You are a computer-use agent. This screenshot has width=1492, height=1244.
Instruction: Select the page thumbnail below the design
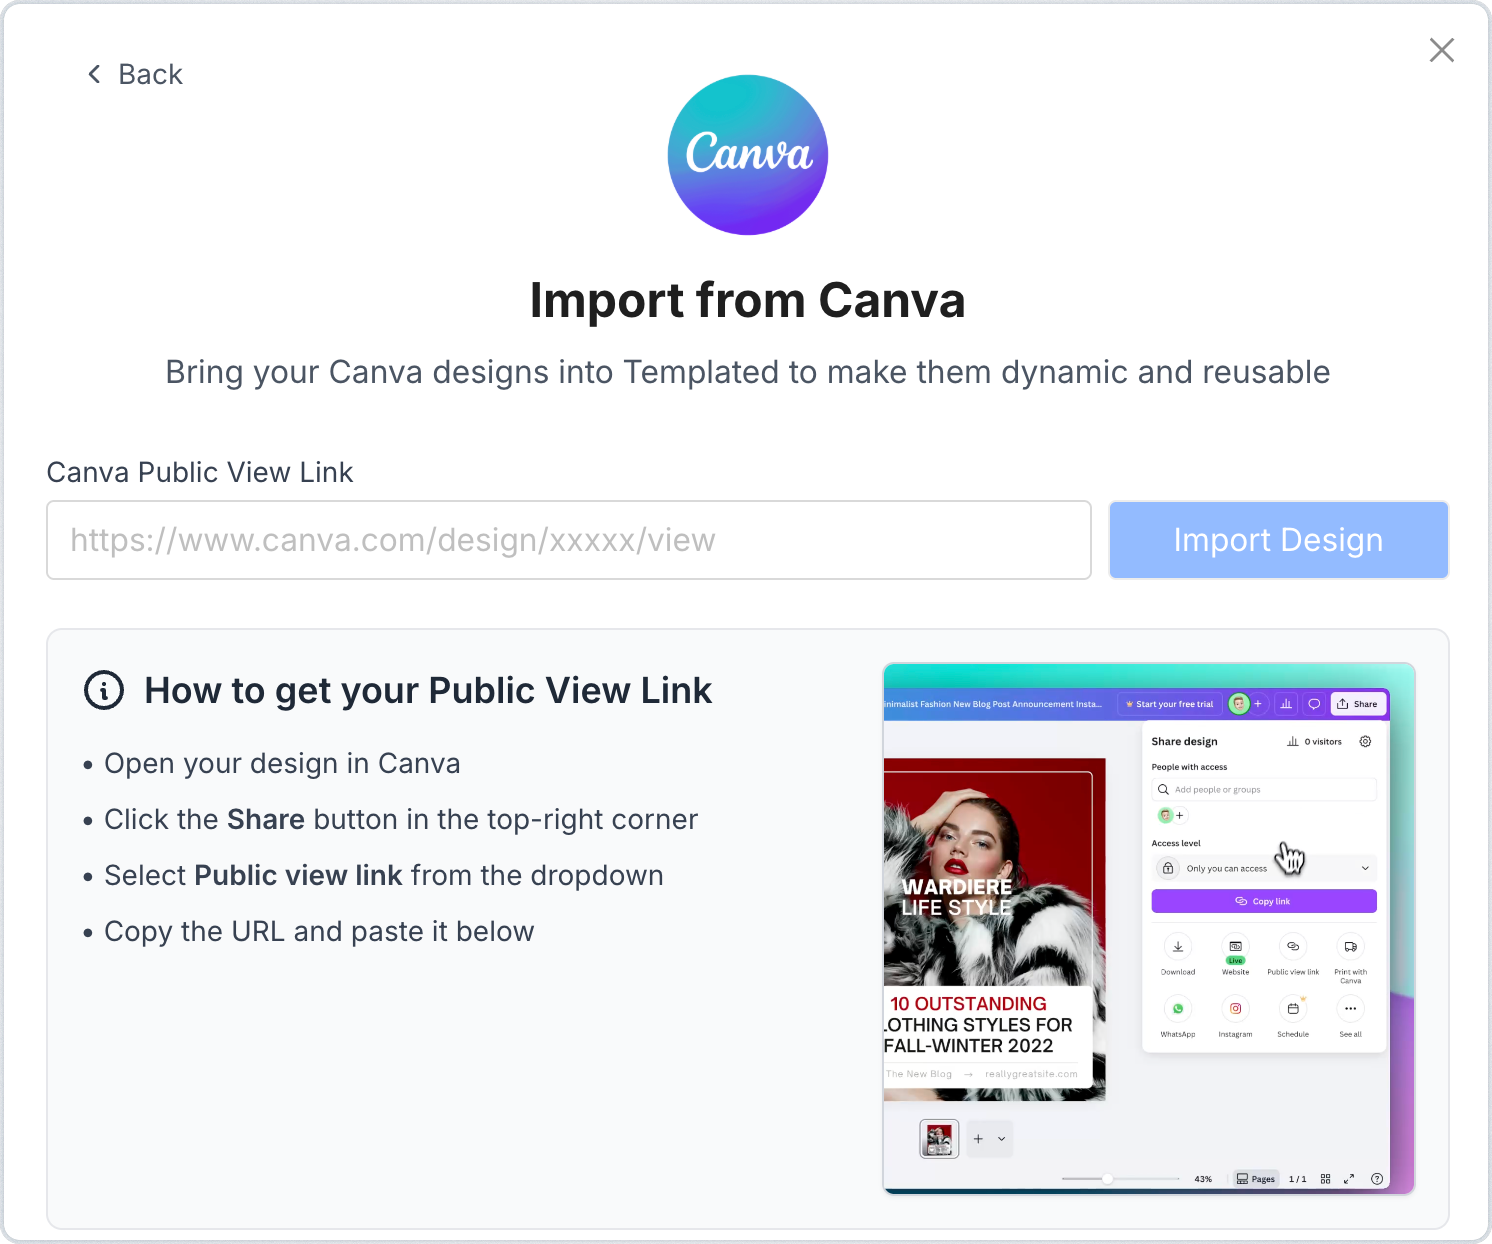[939, 1139]
